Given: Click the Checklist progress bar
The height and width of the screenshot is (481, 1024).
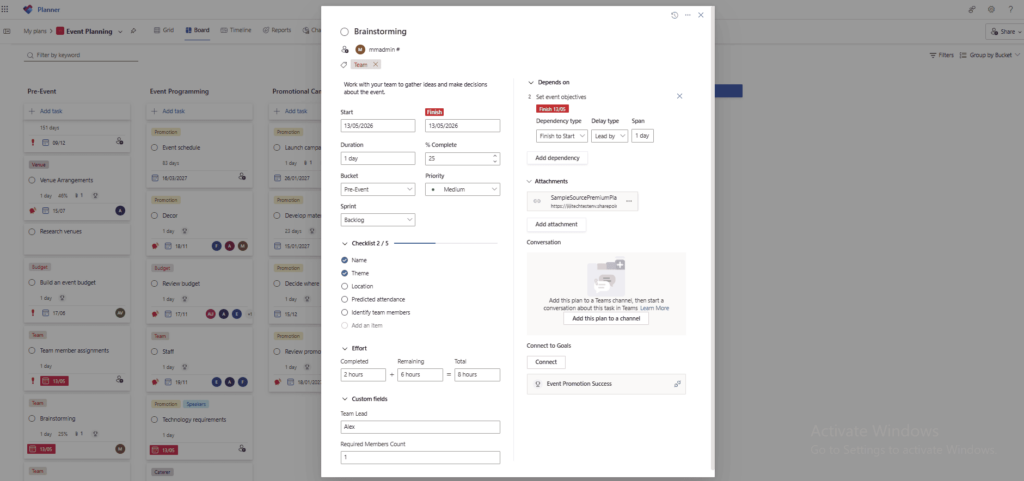Looking at the screenshot, I should (445, 243).
